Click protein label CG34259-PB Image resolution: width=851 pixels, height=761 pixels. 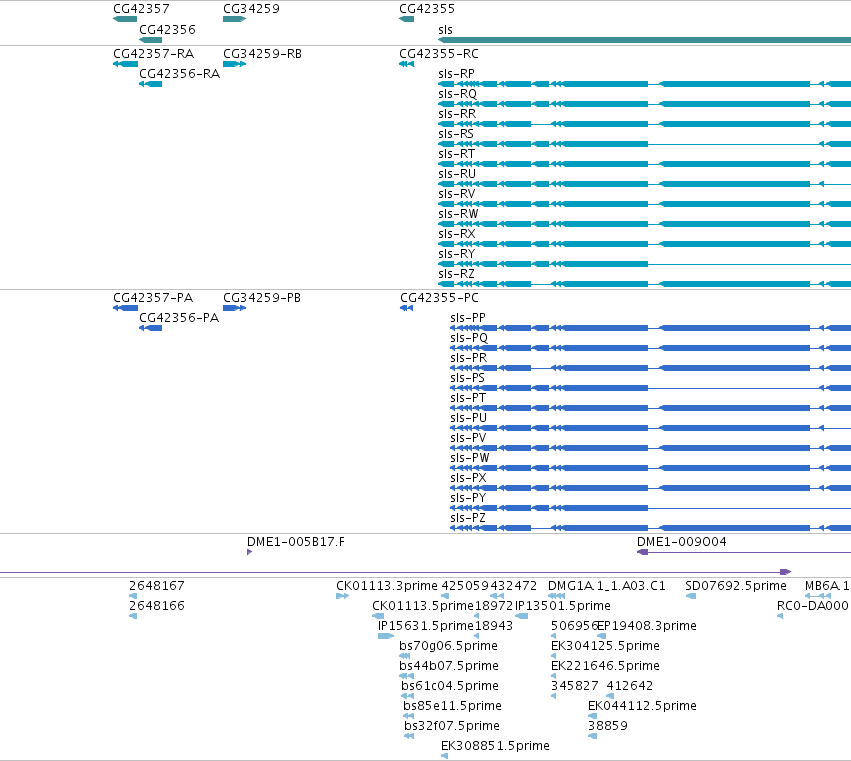[262, 298]
